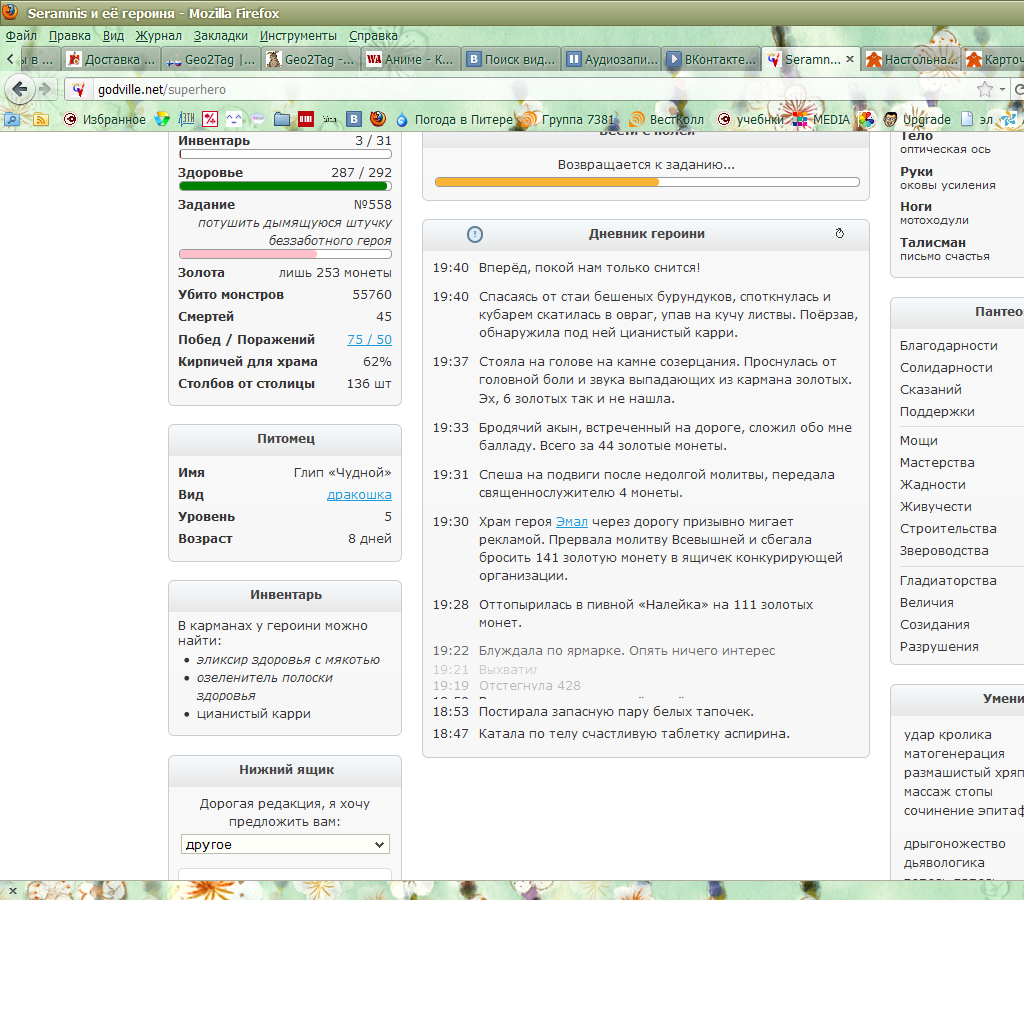Image resolution: width=1024 pixels, height=1024 pixels.
Task: Switch to the Аудиозапи... tab
Action: tap(612, 59)
